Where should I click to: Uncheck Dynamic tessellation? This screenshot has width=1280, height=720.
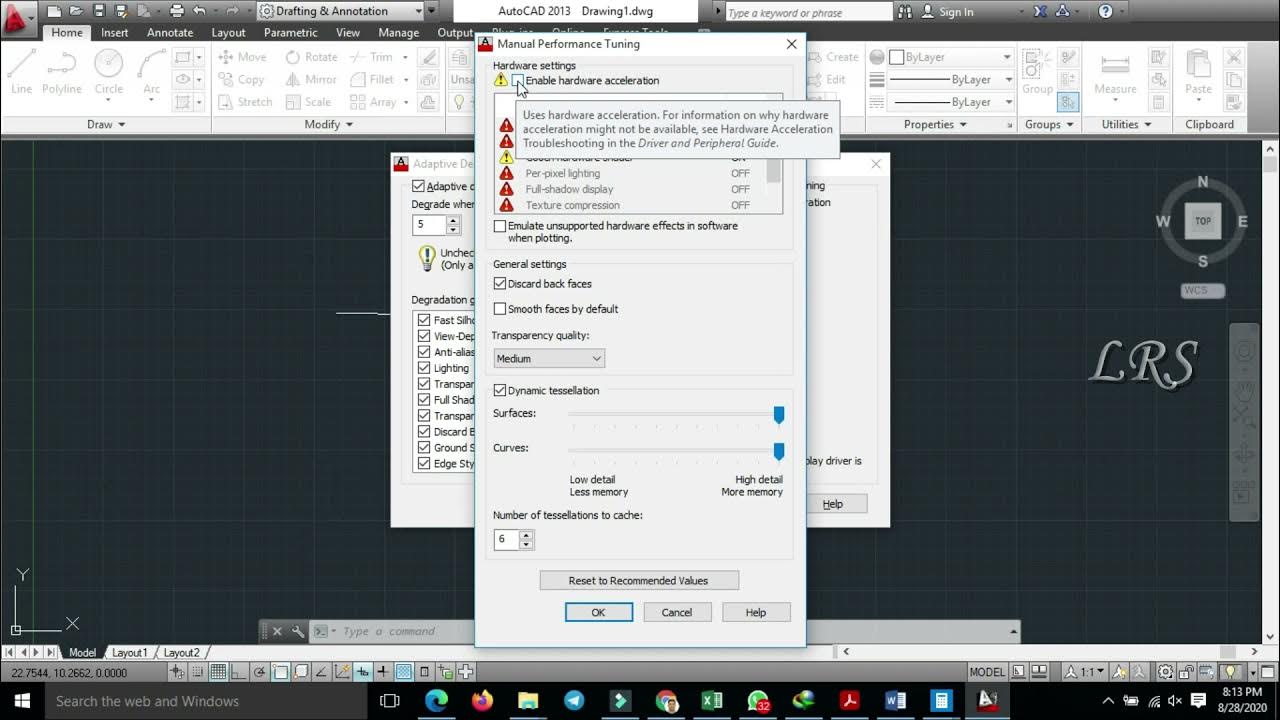point(500,391)
